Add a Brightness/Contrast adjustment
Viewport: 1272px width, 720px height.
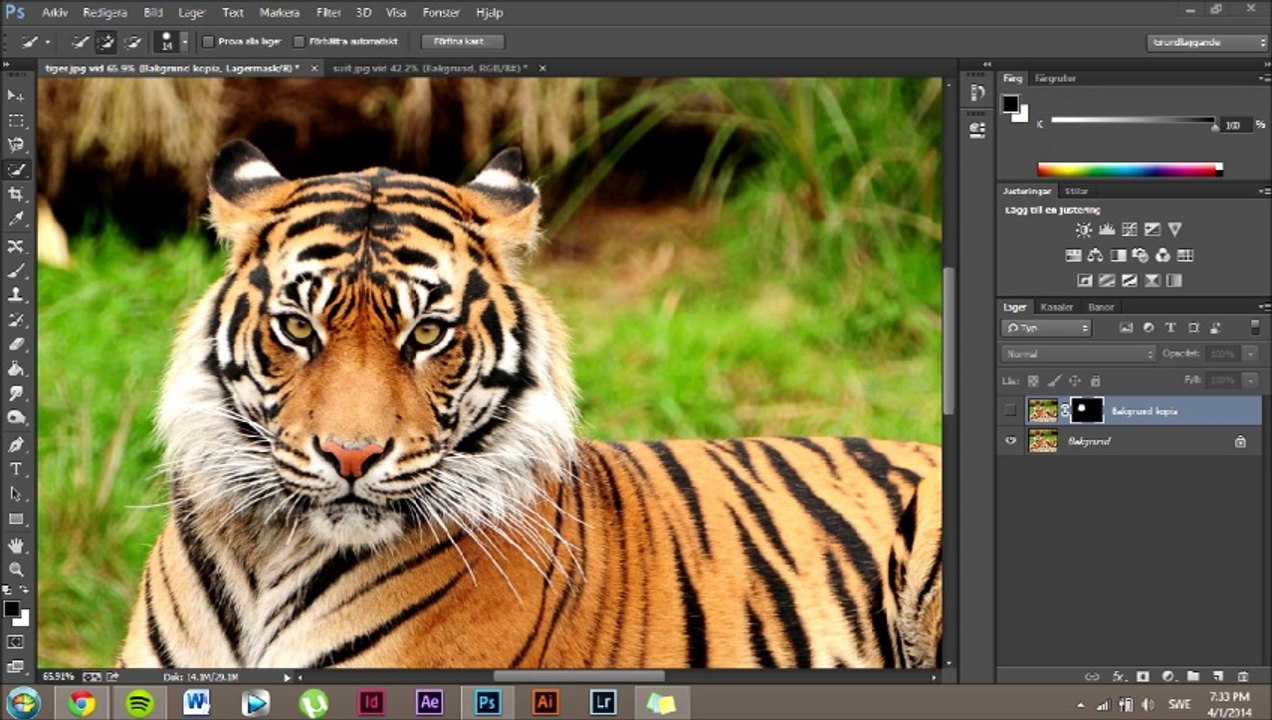[1084, 230]
